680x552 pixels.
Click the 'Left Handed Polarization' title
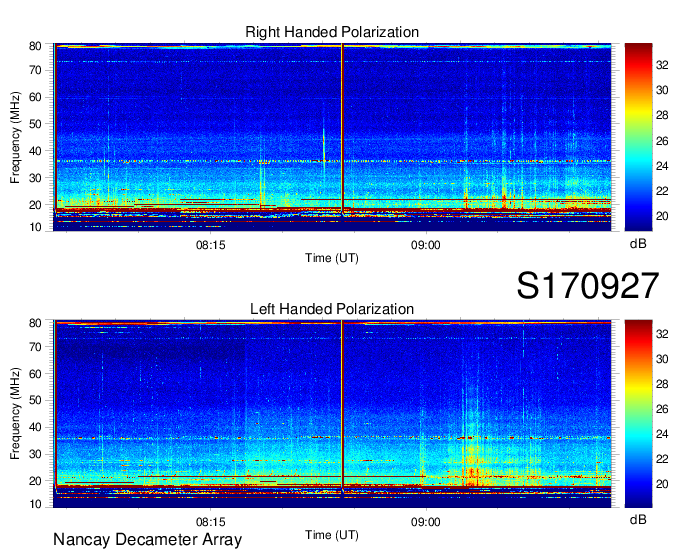[x=332, y=309]
